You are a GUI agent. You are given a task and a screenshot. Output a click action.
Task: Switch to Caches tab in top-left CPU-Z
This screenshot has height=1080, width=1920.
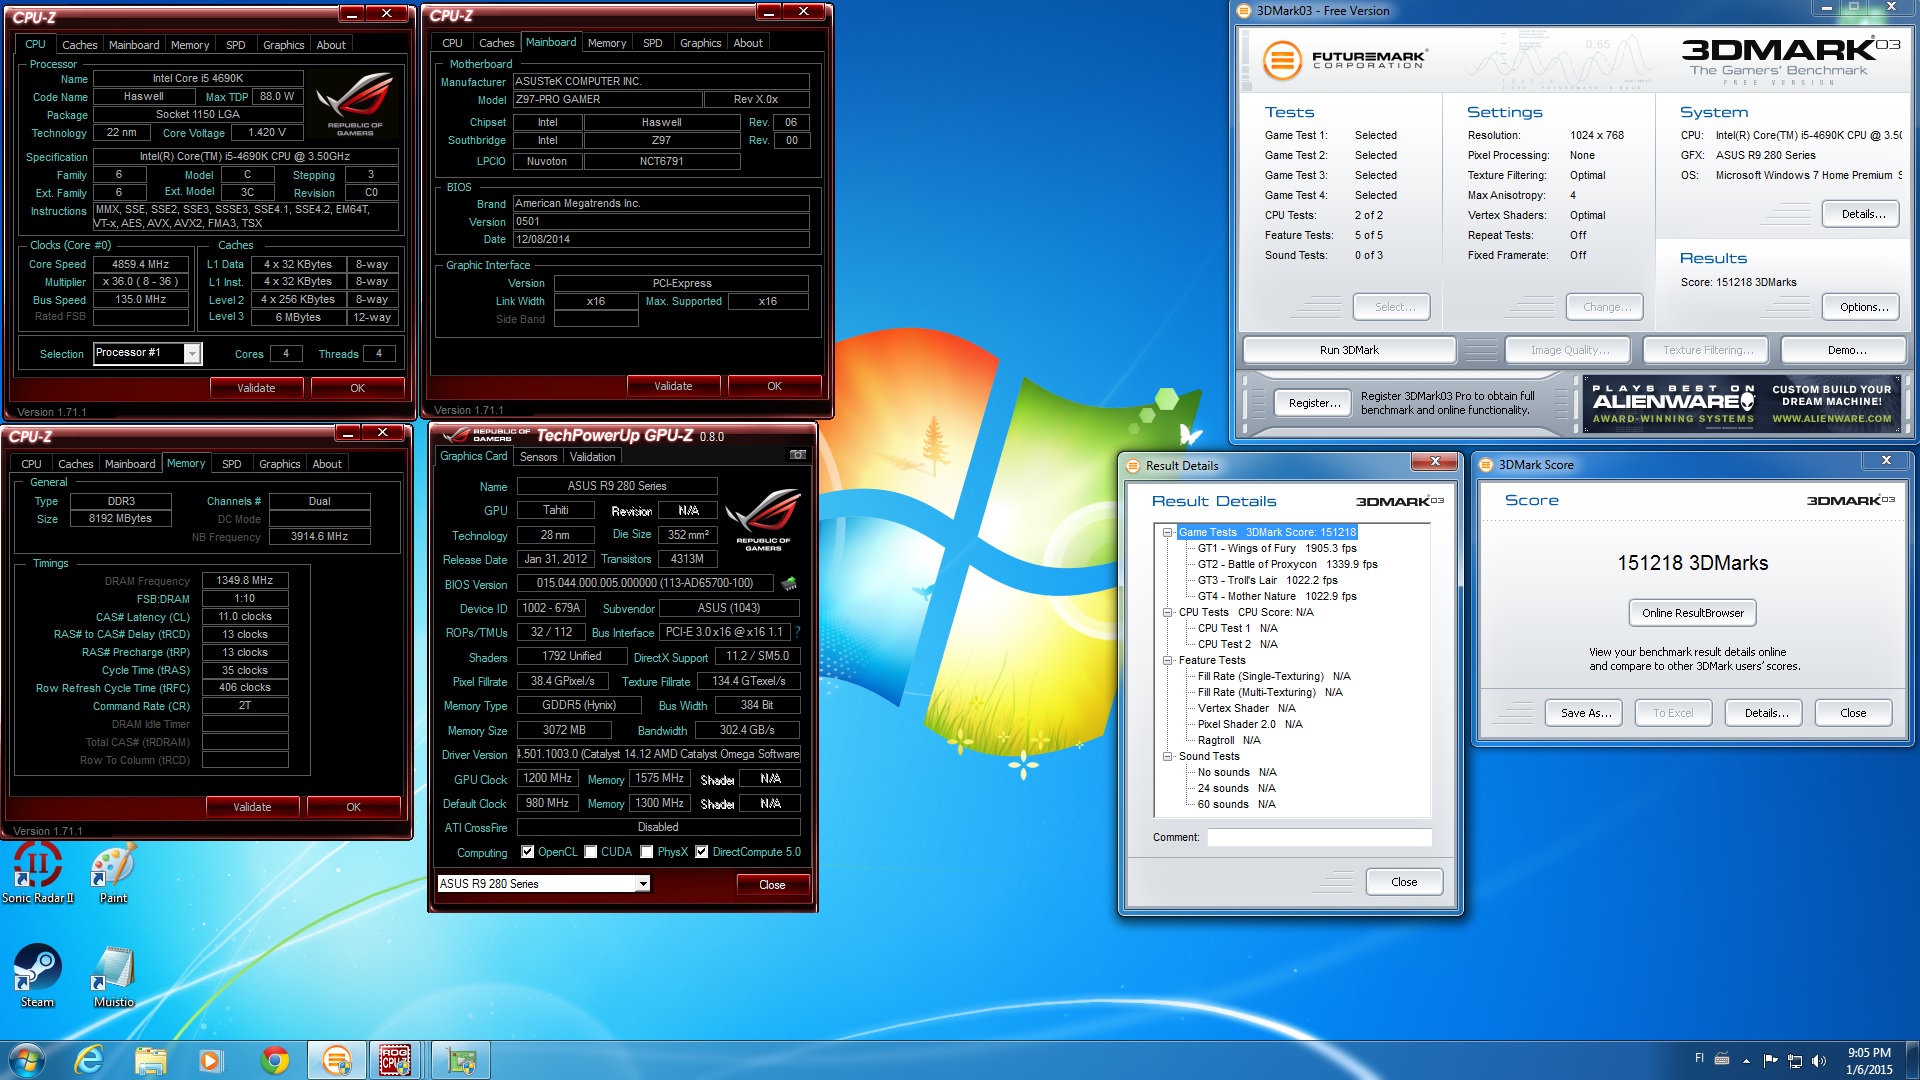pos(80,45)
